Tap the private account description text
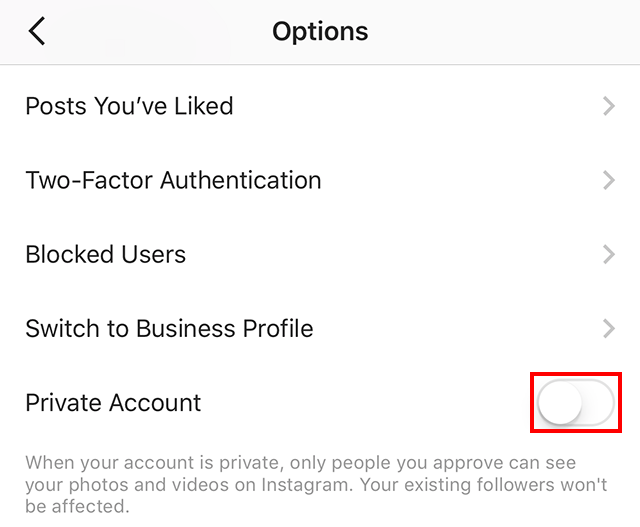The height and width of the screenshot is (527, 640). [316, 484]
